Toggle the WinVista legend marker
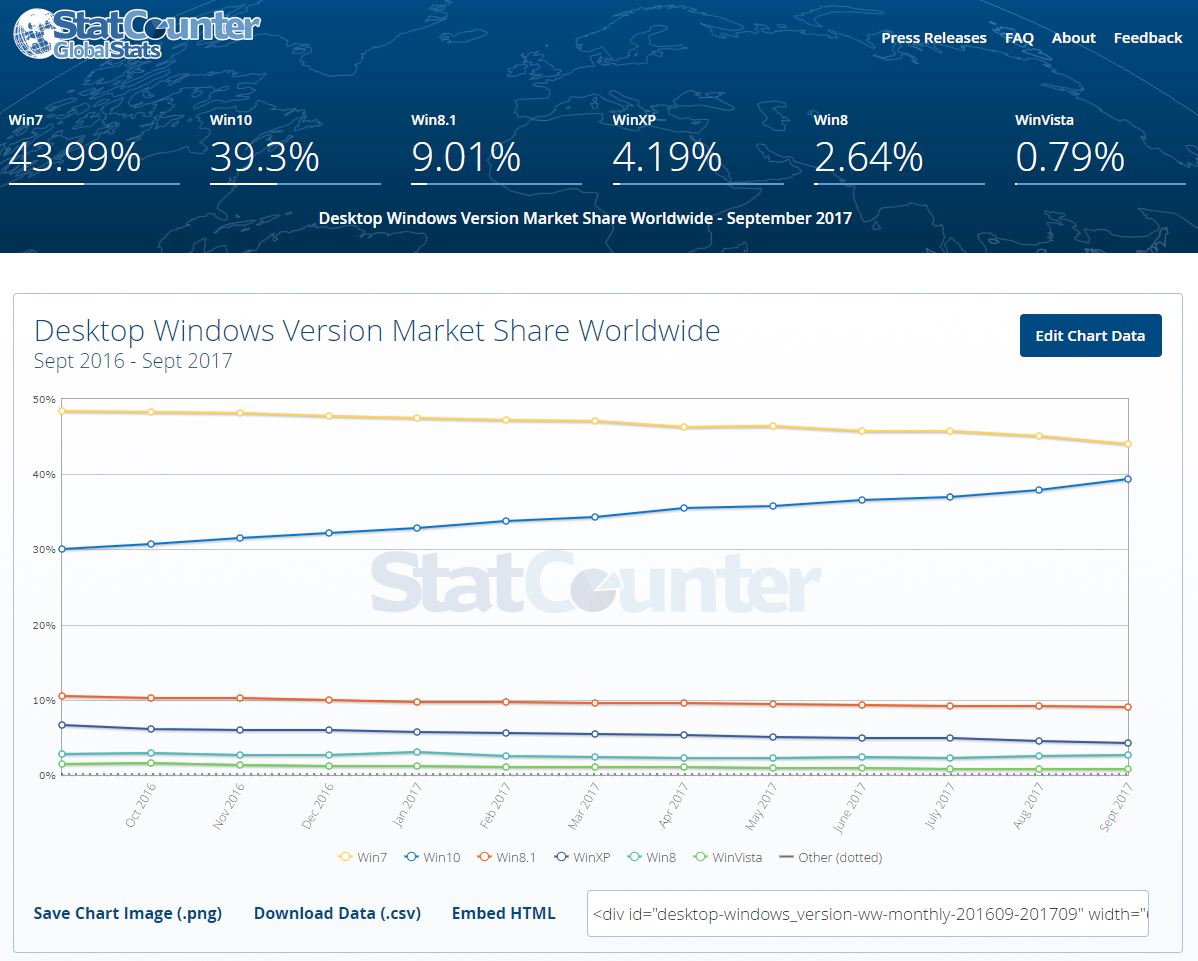Image resolution: width=1198 pixels, height=961 pixels. (701, 857)
